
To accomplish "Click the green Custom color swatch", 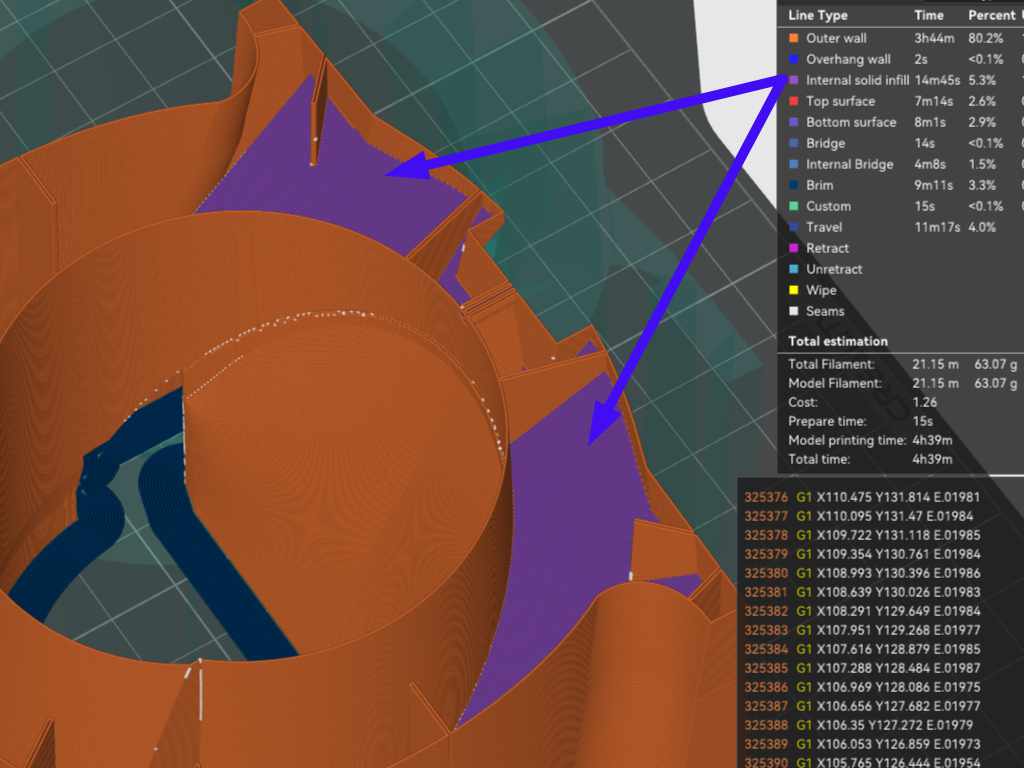I will pyautogui.click(x=794, y=206).
